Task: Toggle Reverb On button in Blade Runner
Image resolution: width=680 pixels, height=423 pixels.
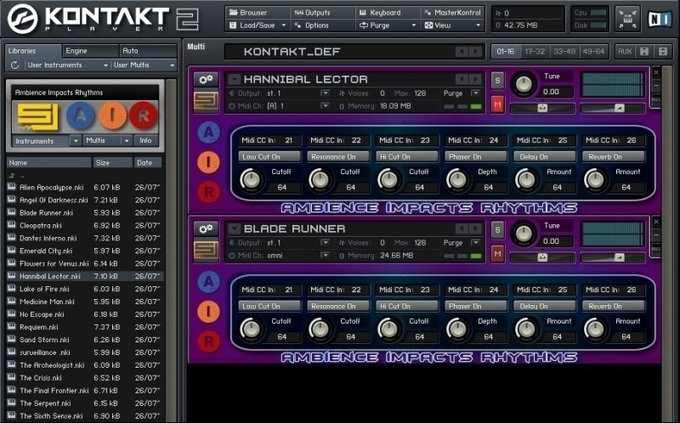Action: click(606, 306)
